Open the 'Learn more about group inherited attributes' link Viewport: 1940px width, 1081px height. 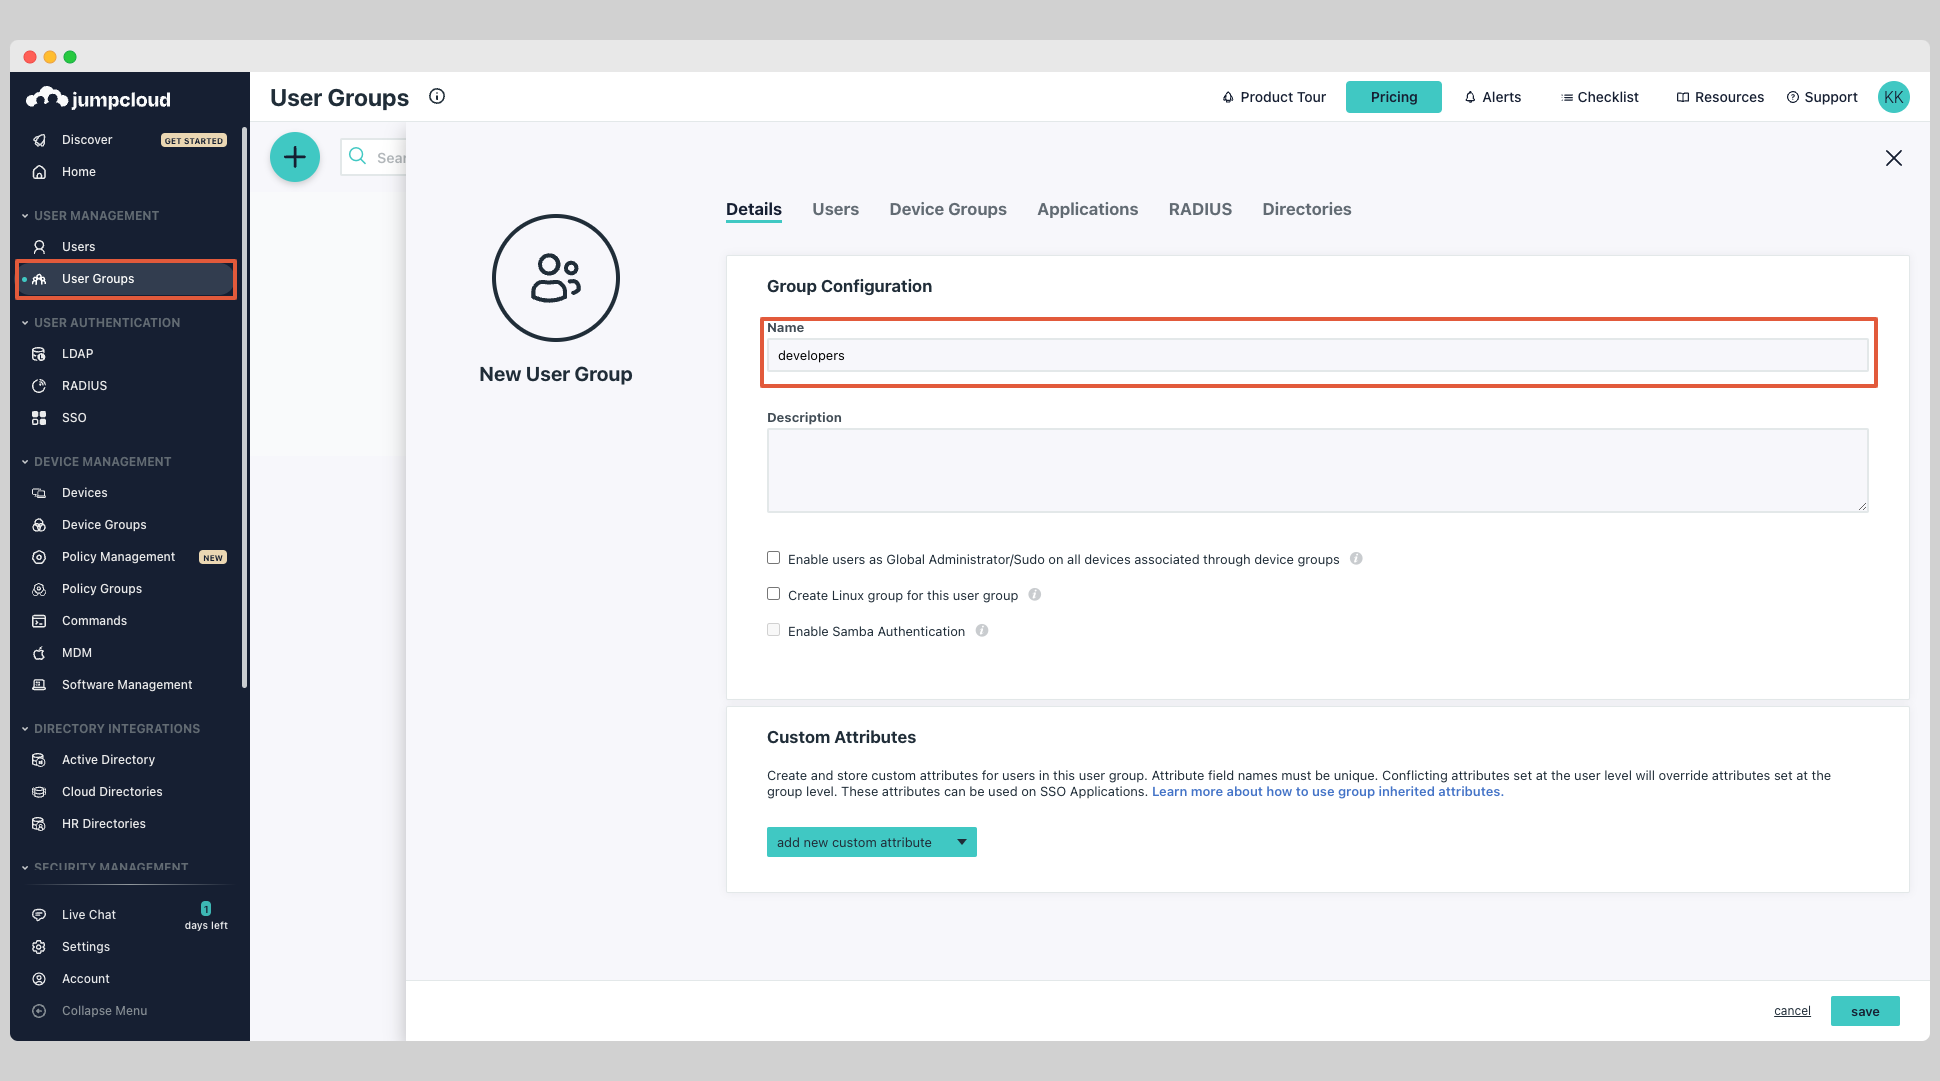(x=1327, y=791)
